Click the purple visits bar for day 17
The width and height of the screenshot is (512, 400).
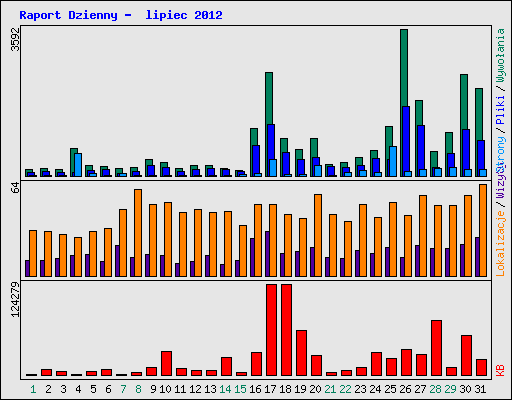[x=267, y=254]
